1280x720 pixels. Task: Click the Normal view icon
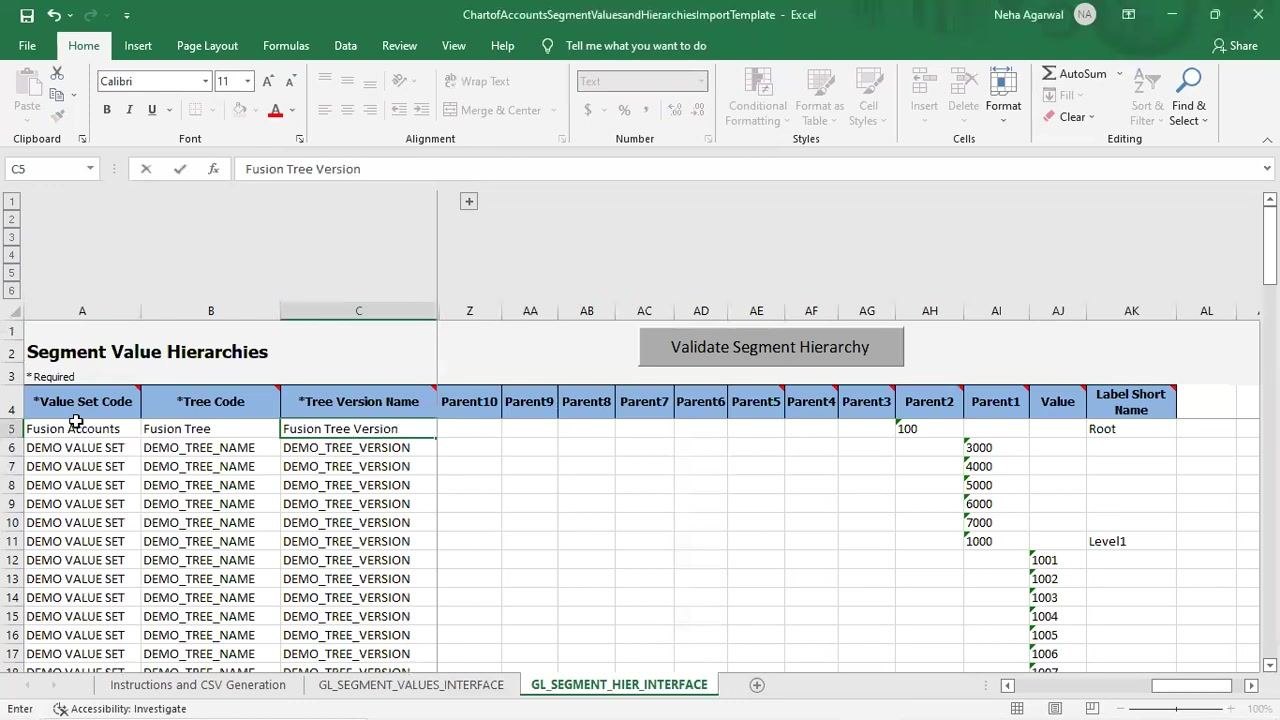(1017, 709)
